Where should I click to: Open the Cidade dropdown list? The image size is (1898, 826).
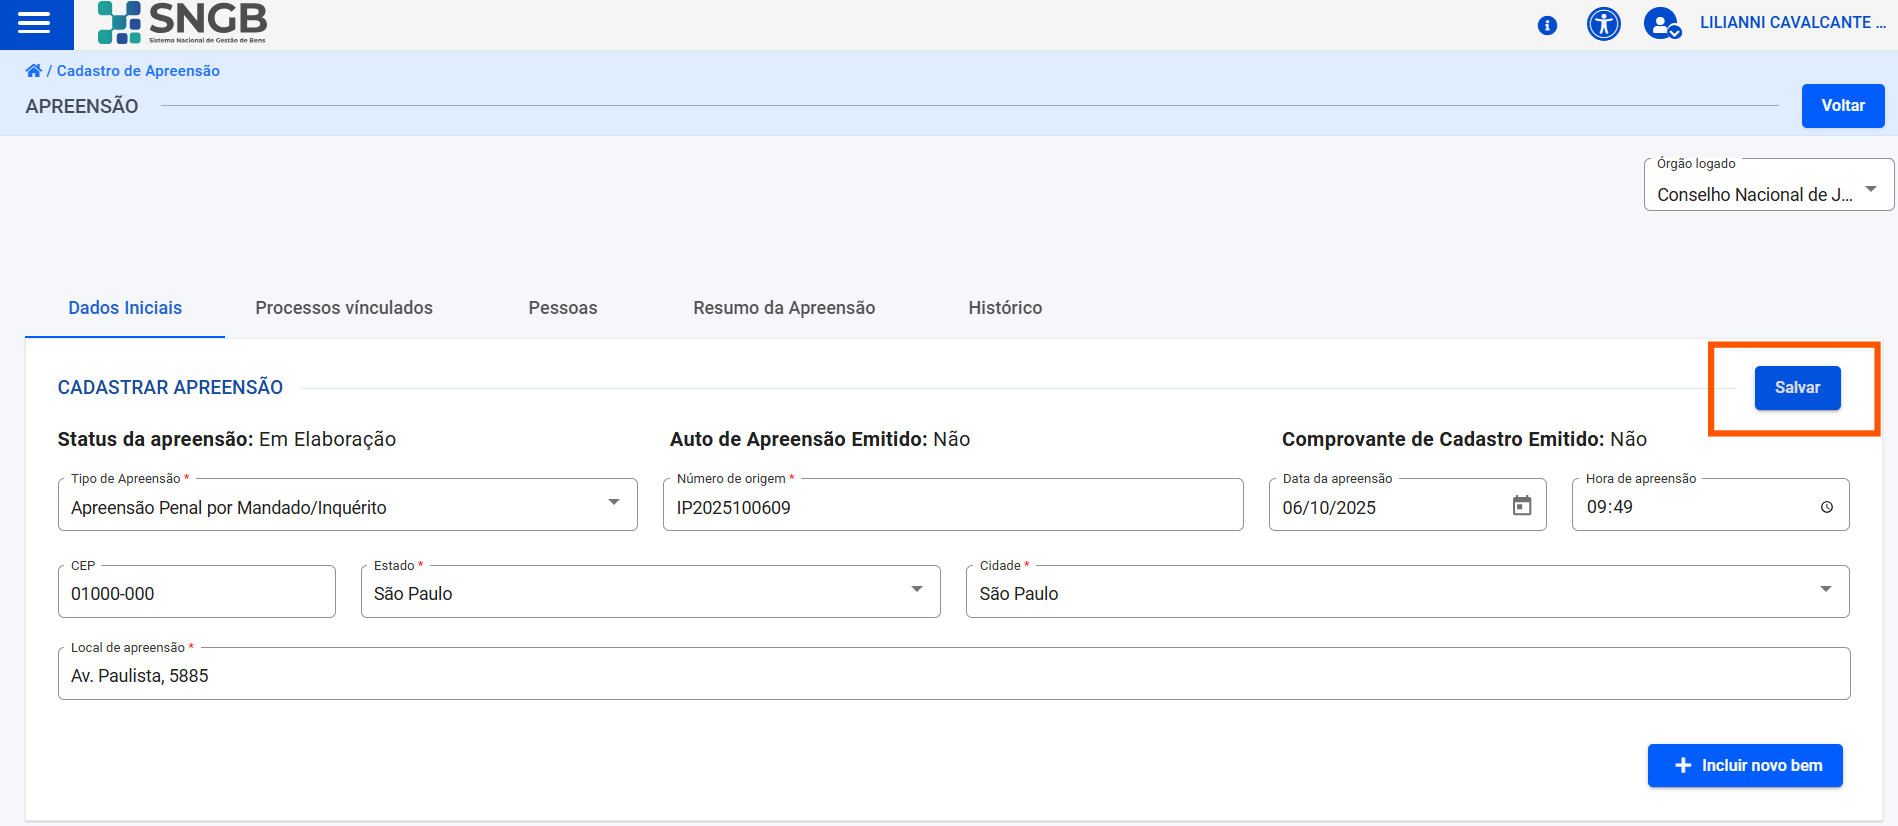pyautogui.click(x=1825, y=589)
